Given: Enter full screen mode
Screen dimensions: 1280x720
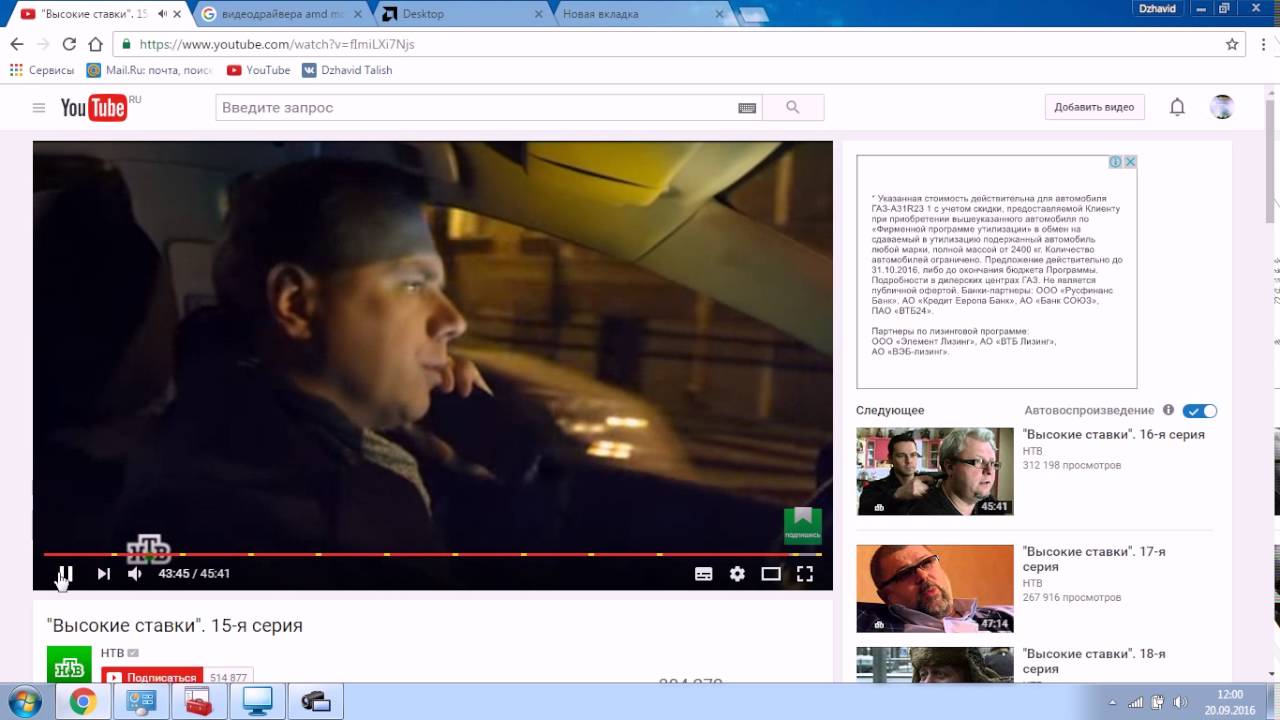Looking at the screenshot, I should tap(805, 574).
